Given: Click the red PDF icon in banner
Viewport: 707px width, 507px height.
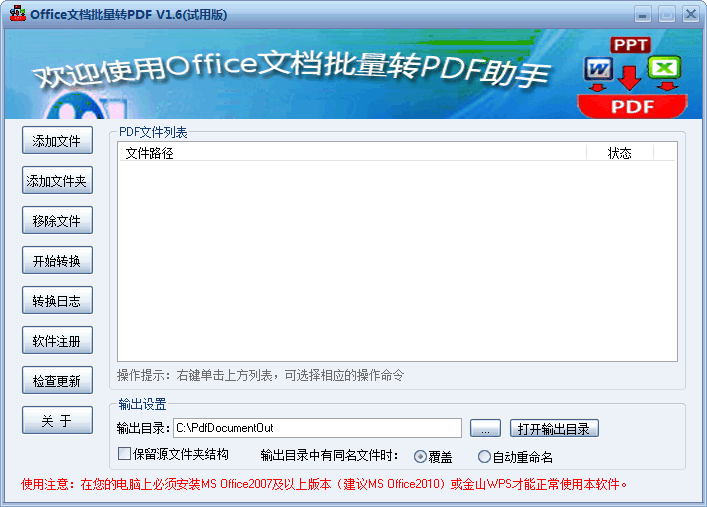Looking at the screenshot, I should 631,105.
